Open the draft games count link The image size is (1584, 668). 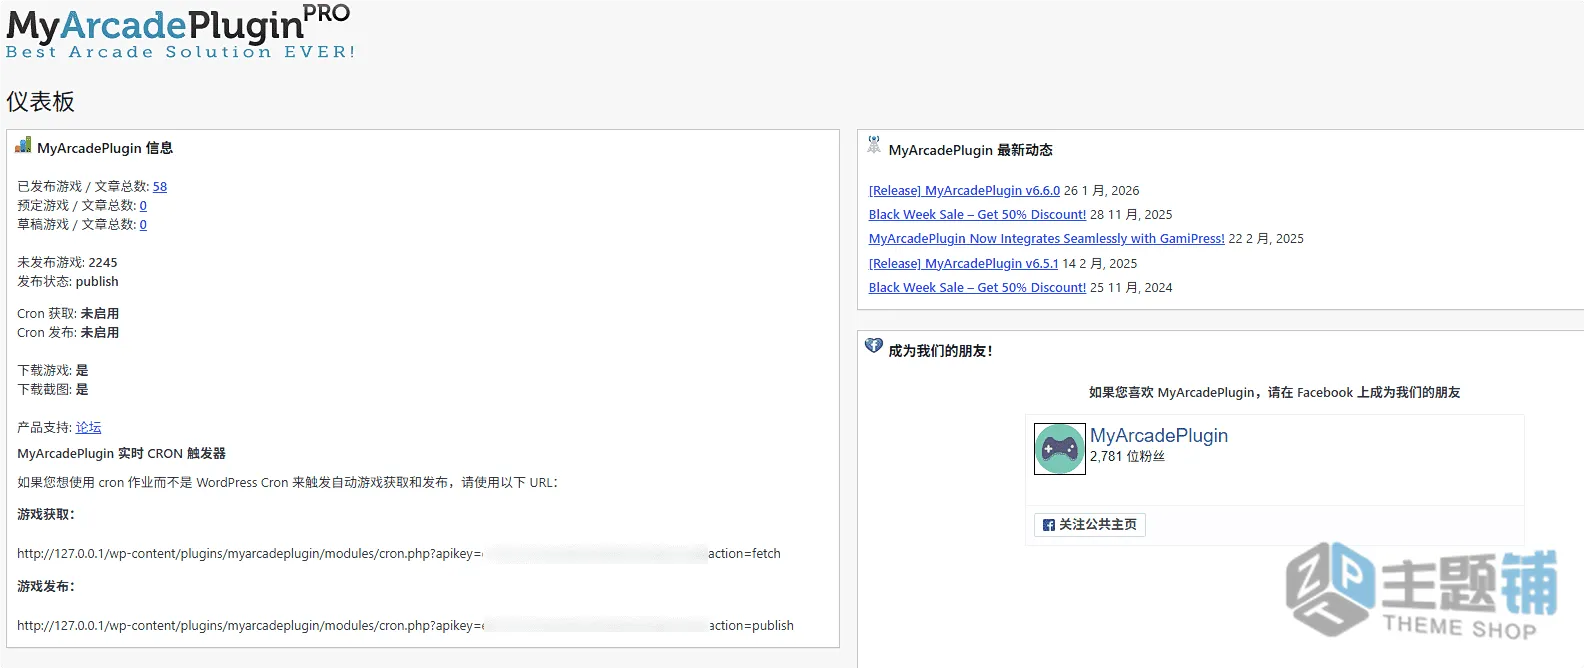[143, 225]
